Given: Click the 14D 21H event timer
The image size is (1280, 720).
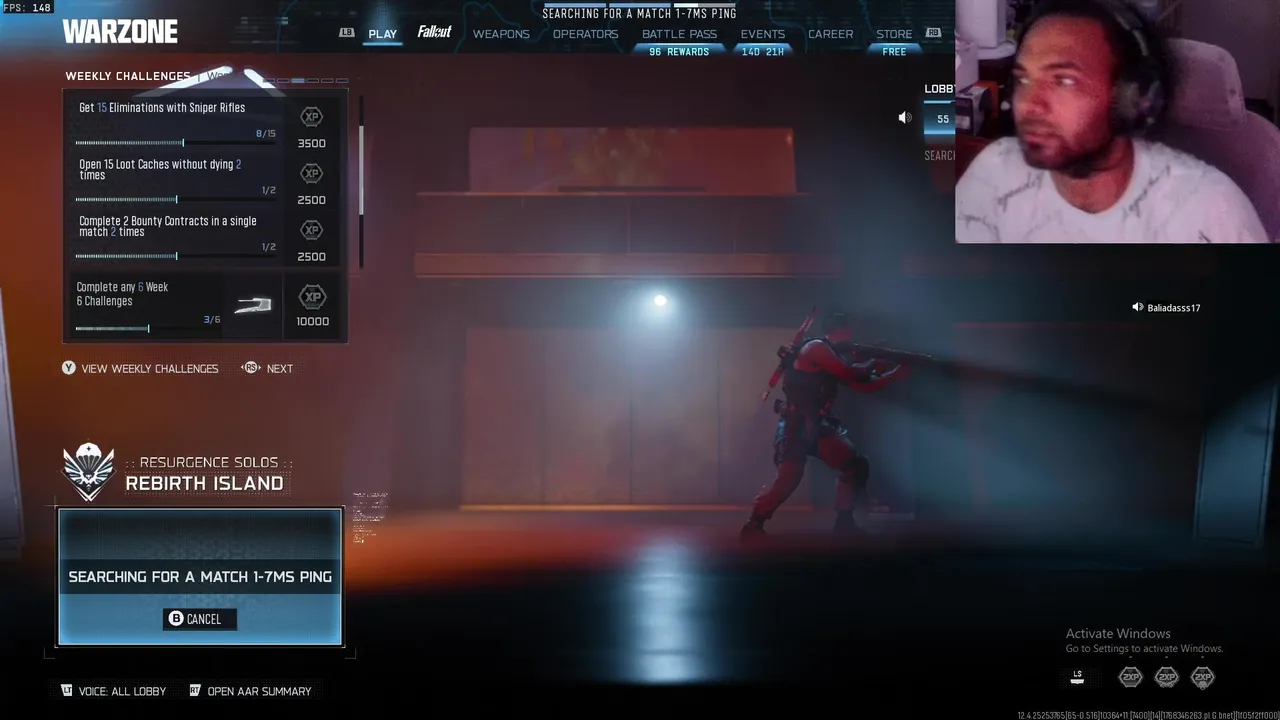Looking at the screenshot, I should [762, 52].
